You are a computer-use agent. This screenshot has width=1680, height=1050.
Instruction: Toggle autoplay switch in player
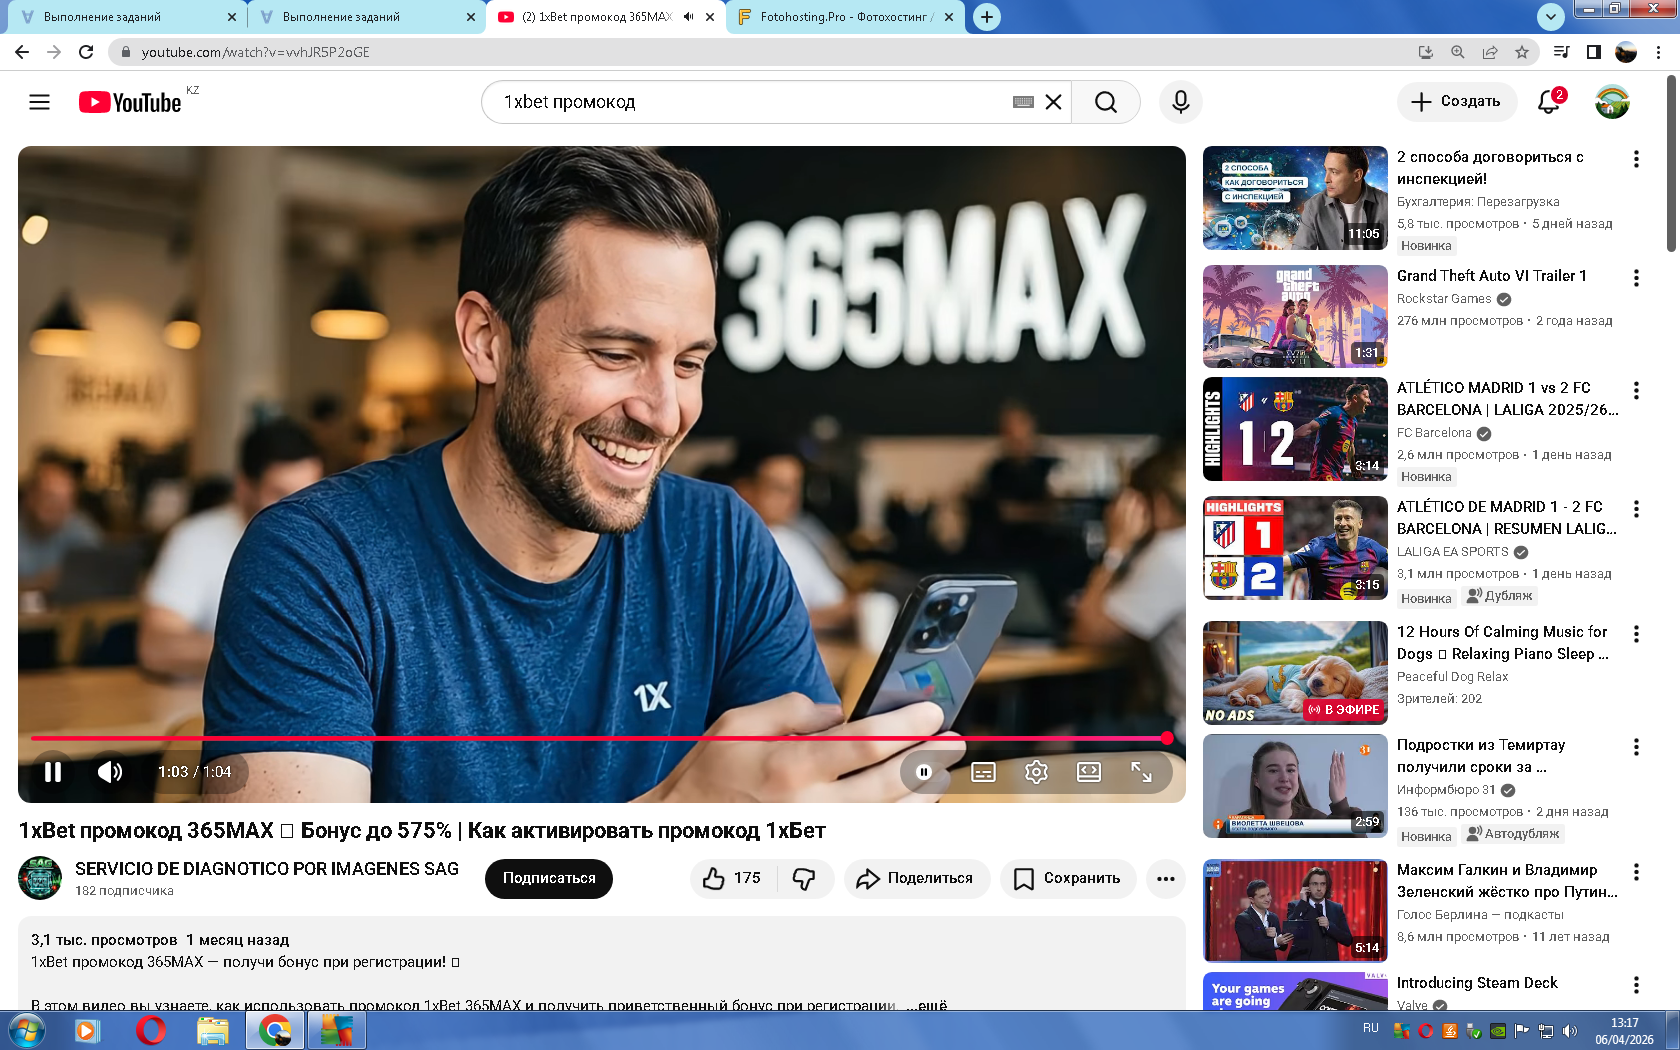tap(924, 772)
